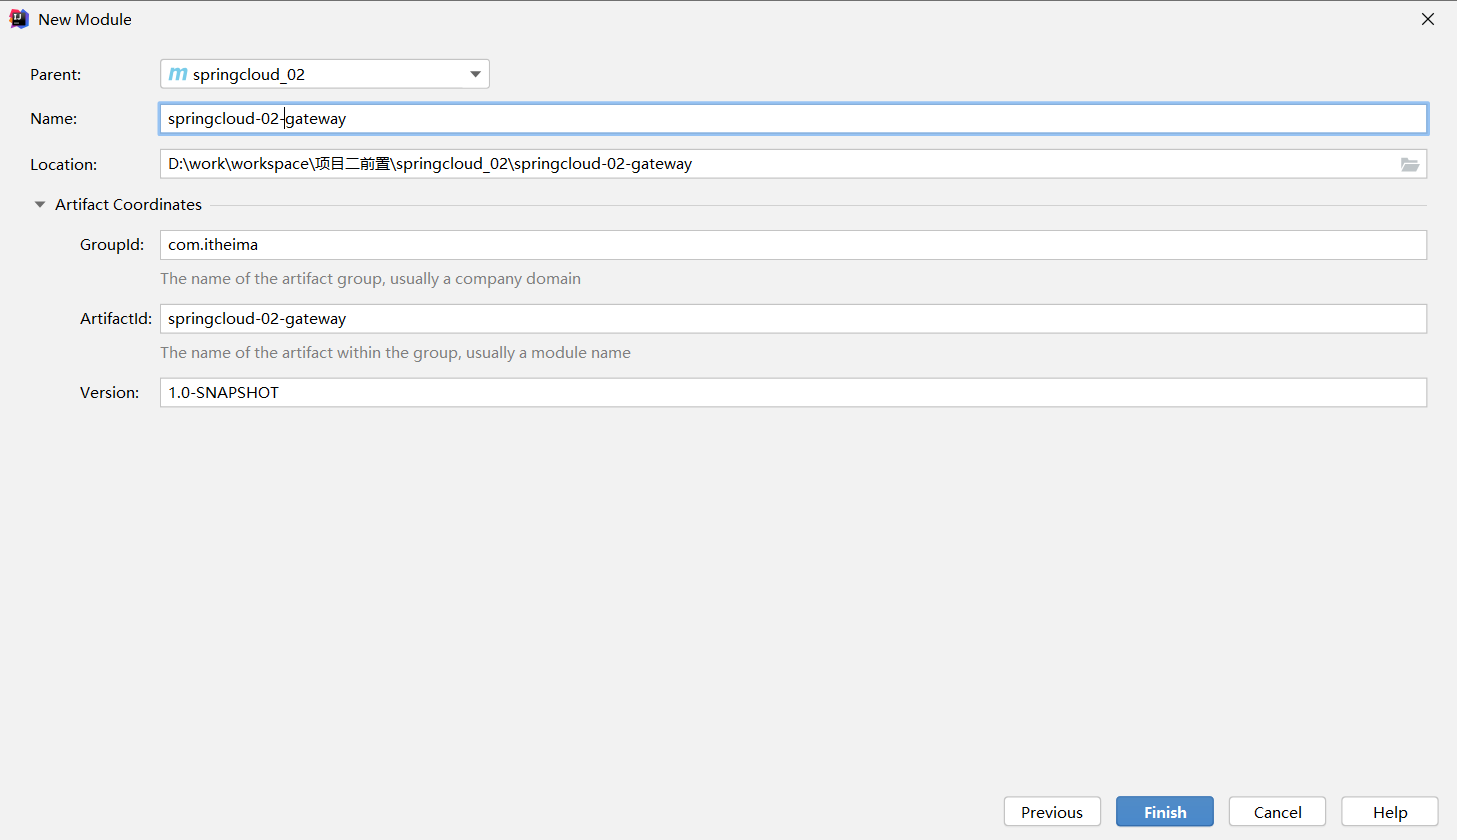Click the 'Artifact Coordinates' heading text
Image resolution: width=1457 pixels, height=840 pixels.
point(128,204)
